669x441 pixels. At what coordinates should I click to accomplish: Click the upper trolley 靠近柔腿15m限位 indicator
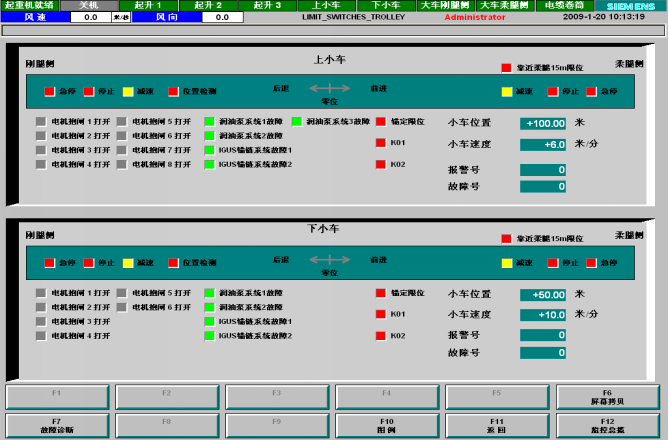point(506,69)
